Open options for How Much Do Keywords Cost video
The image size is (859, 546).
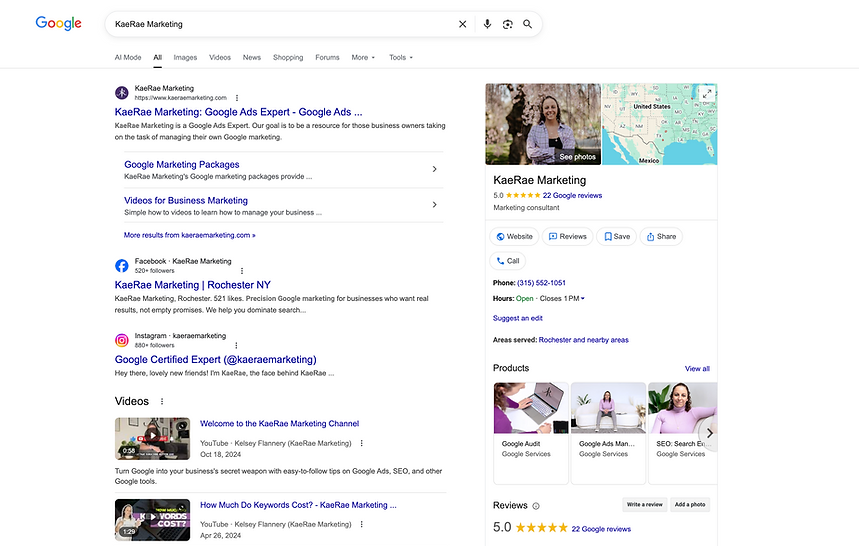point(361,524)
